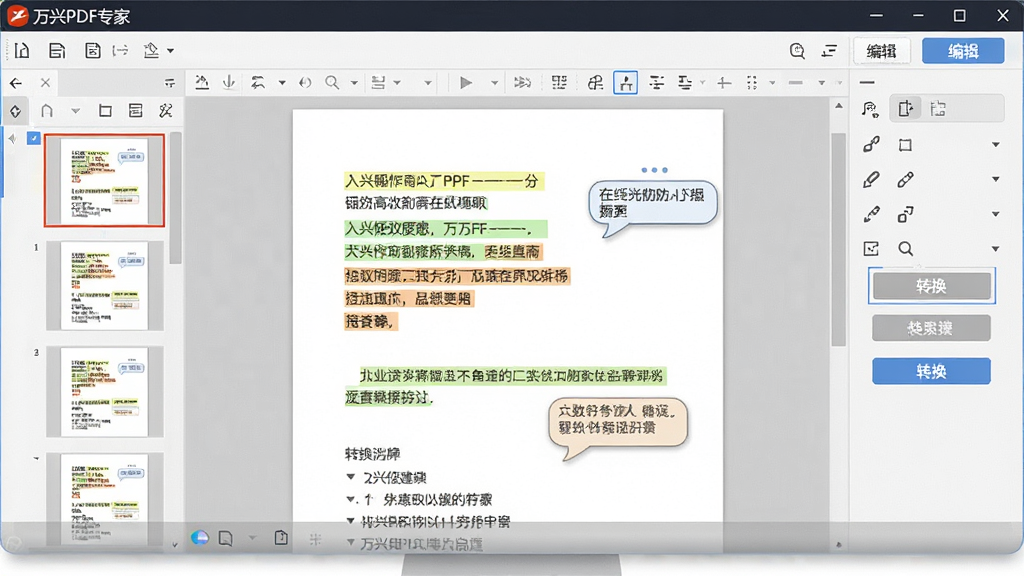Click the save document icon in top toolbar

(92, 50)
